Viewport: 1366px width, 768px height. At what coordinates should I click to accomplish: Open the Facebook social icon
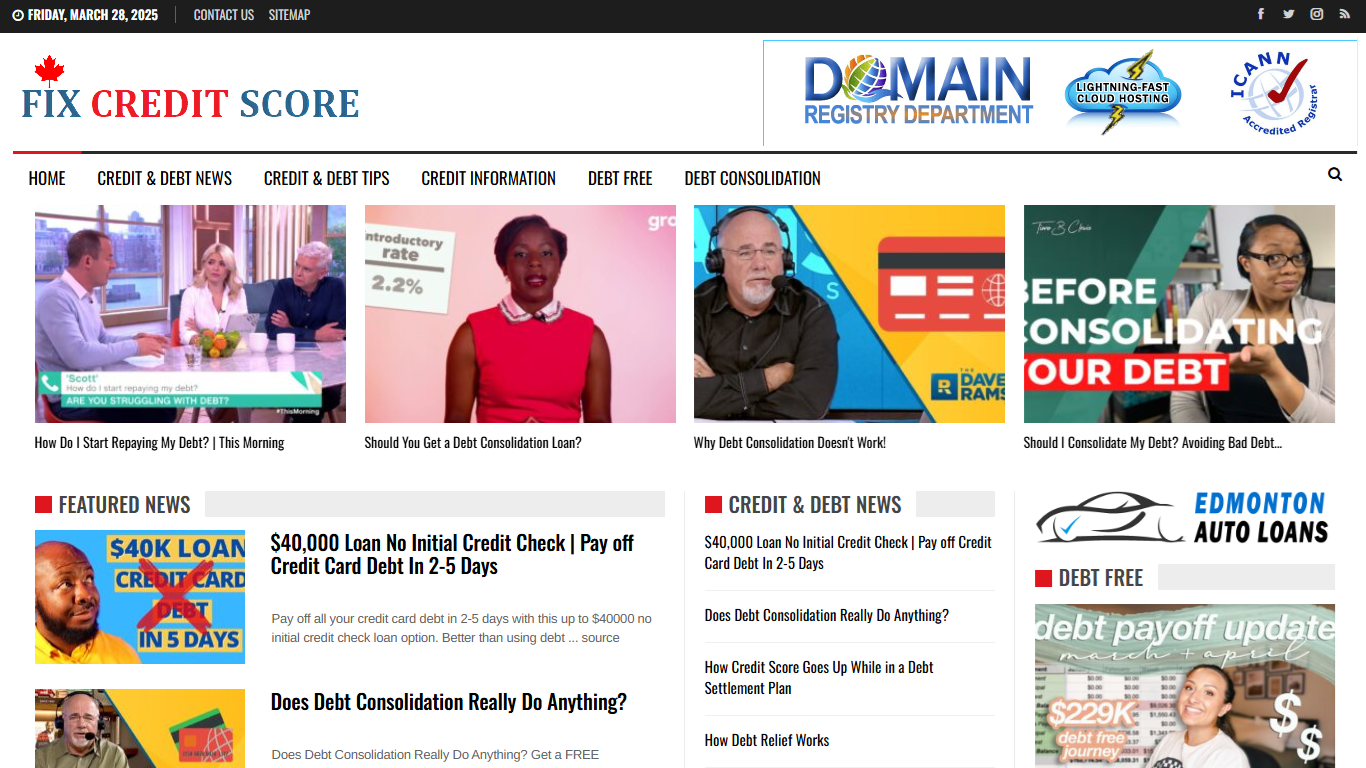1261,14
